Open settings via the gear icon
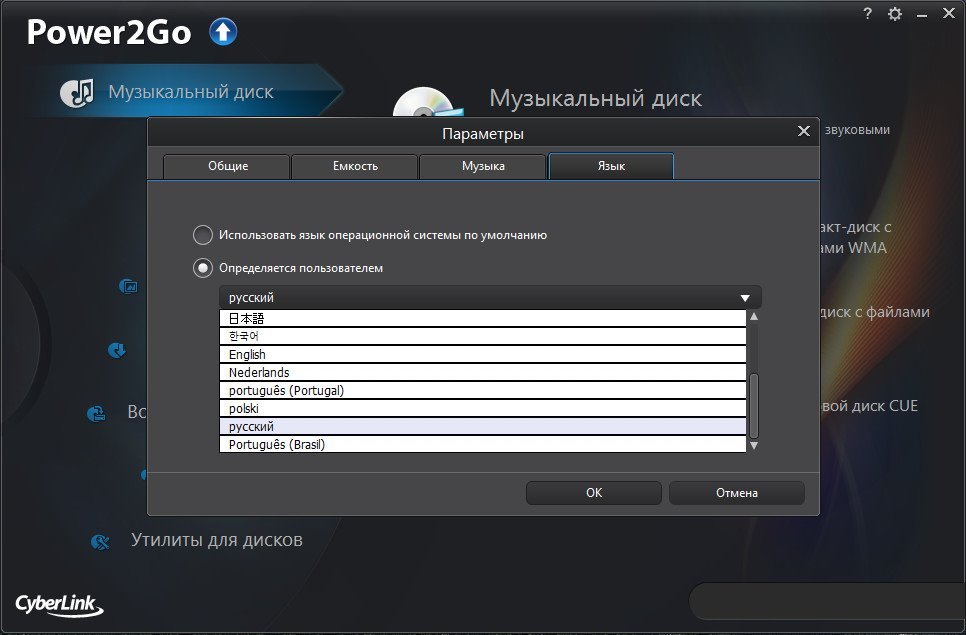Screen dimensions: 966x635 coord(895,14)
